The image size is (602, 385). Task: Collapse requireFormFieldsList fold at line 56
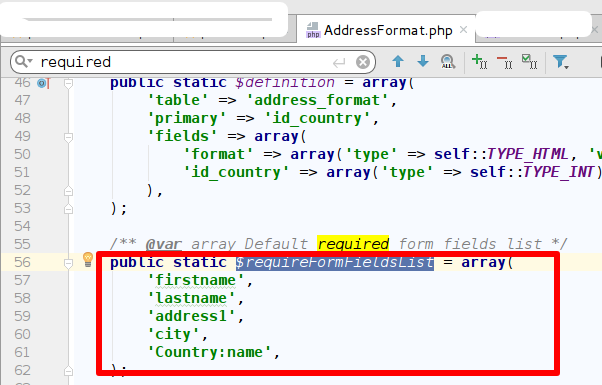pyautogui.click(x=68, y=263)
